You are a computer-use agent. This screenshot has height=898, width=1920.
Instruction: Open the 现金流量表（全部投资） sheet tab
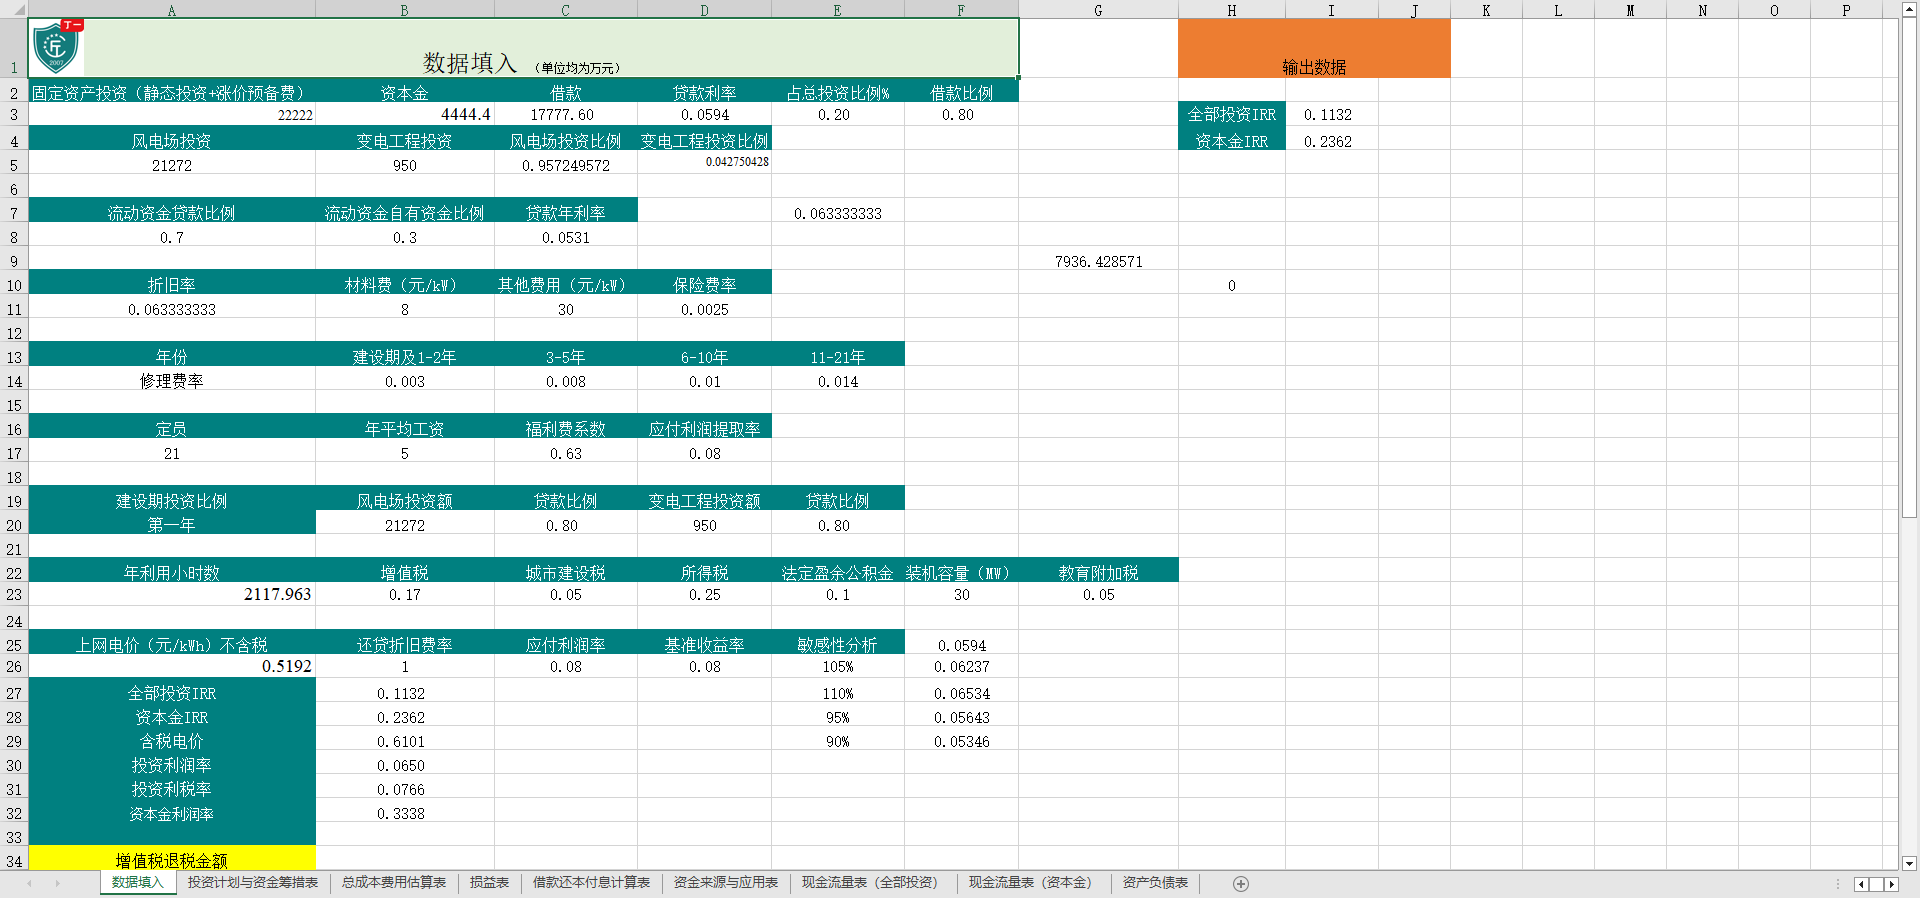click(874, 882)
